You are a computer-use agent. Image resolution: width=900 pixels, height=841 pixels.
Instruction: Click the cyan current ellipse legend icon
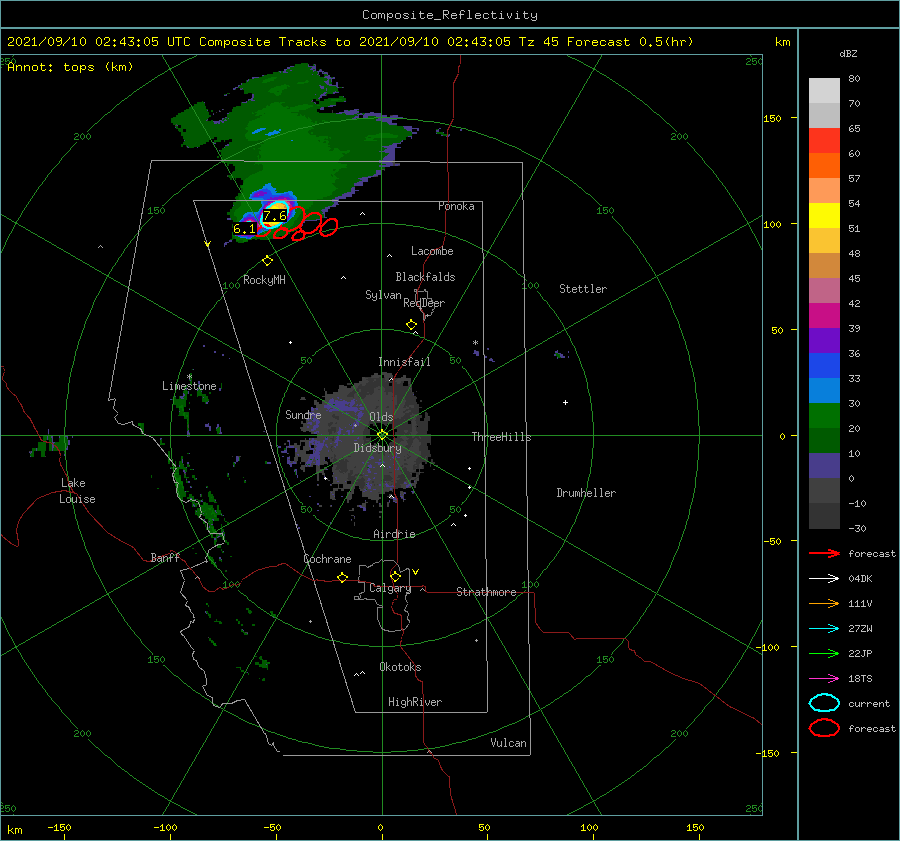point(824,703)
